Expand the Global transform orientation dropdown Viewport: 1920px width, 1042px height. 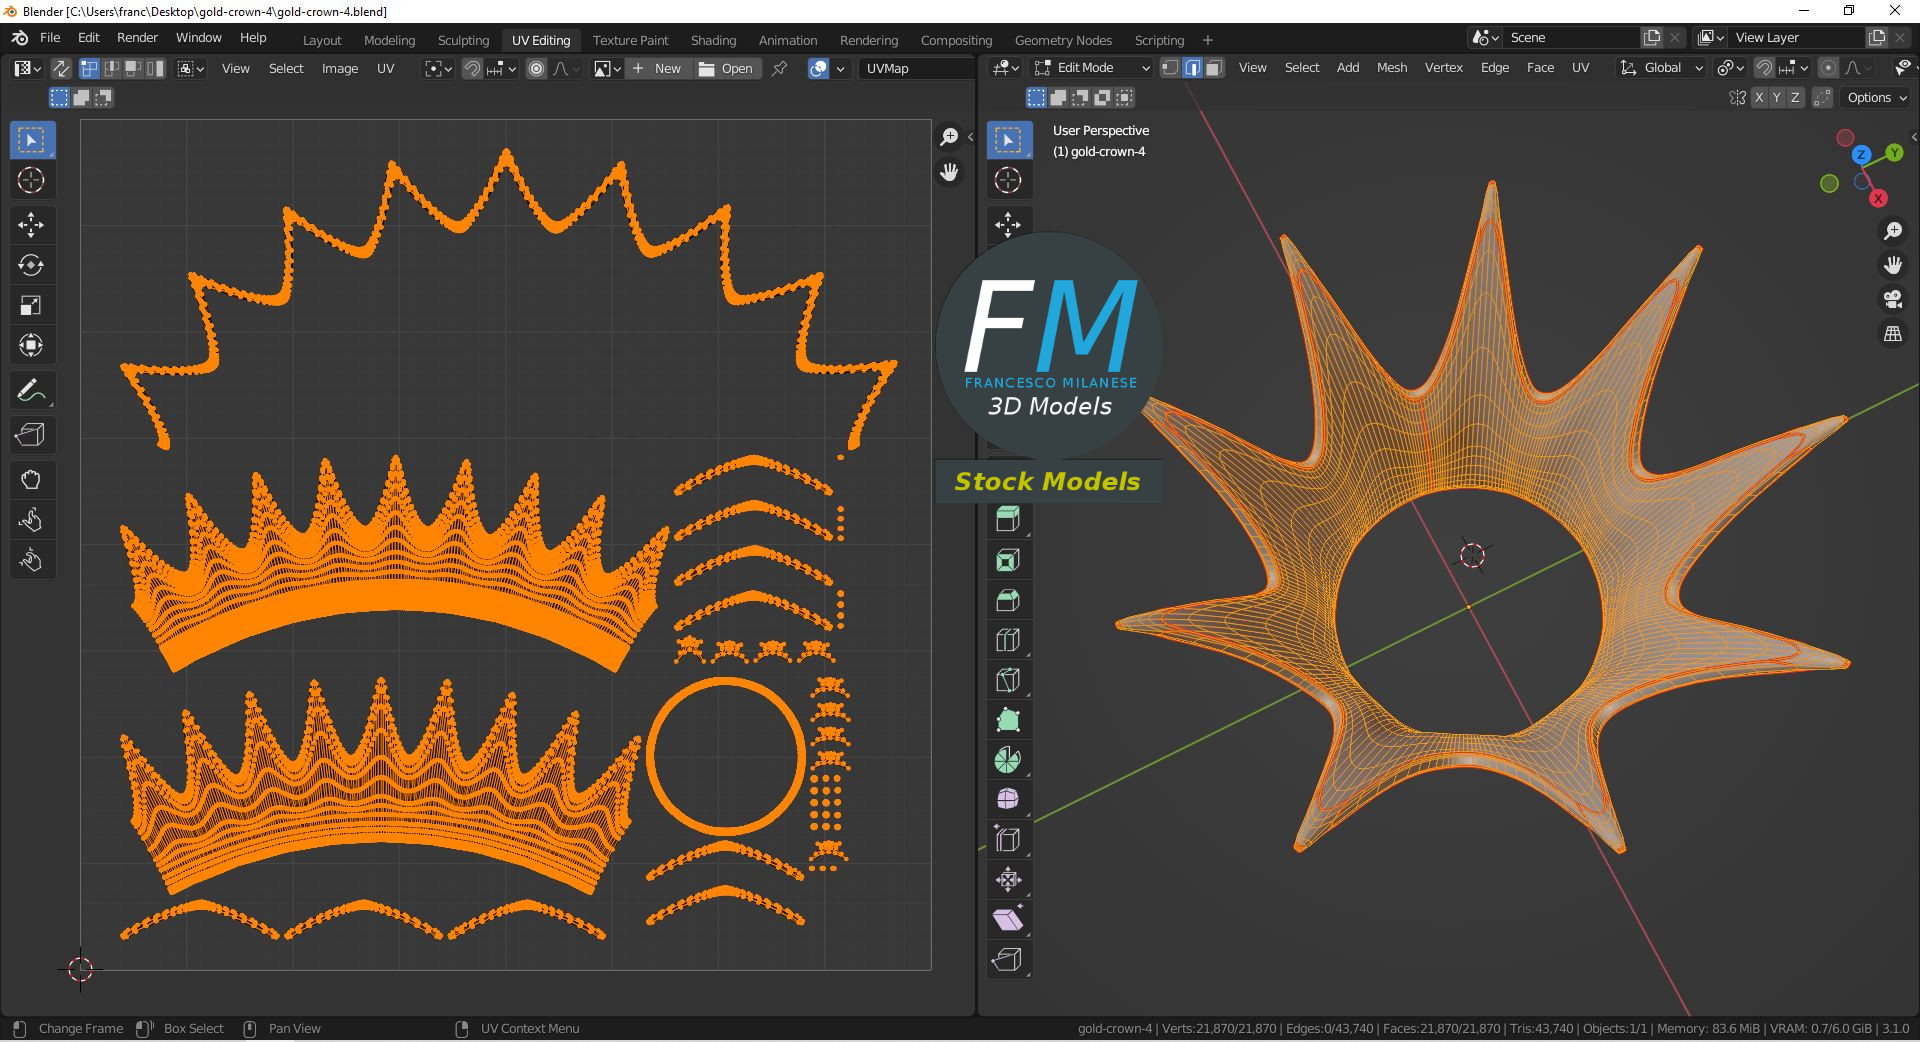[1662, 68]
